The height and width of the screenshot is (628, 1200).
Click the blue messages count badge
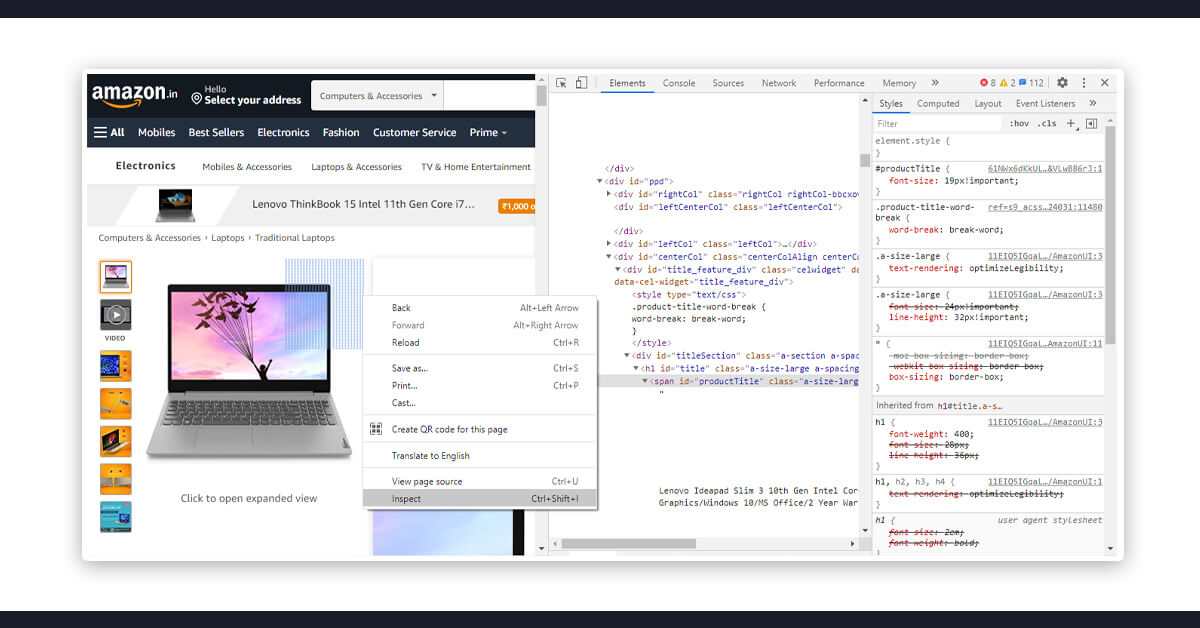(x=1031, y=83)
